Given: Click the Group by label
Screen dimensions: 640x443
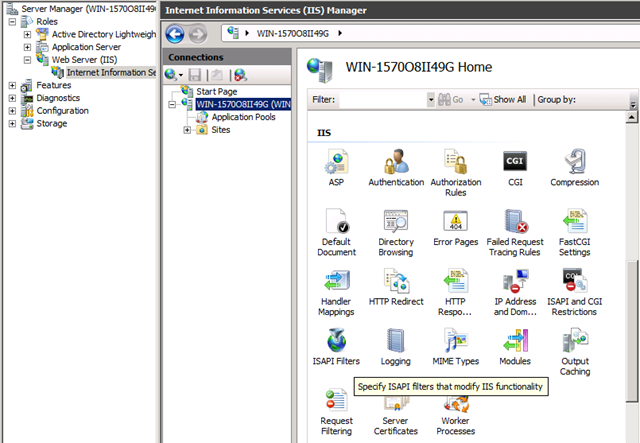Looking at the screenshot, I should tap(556, 99).
